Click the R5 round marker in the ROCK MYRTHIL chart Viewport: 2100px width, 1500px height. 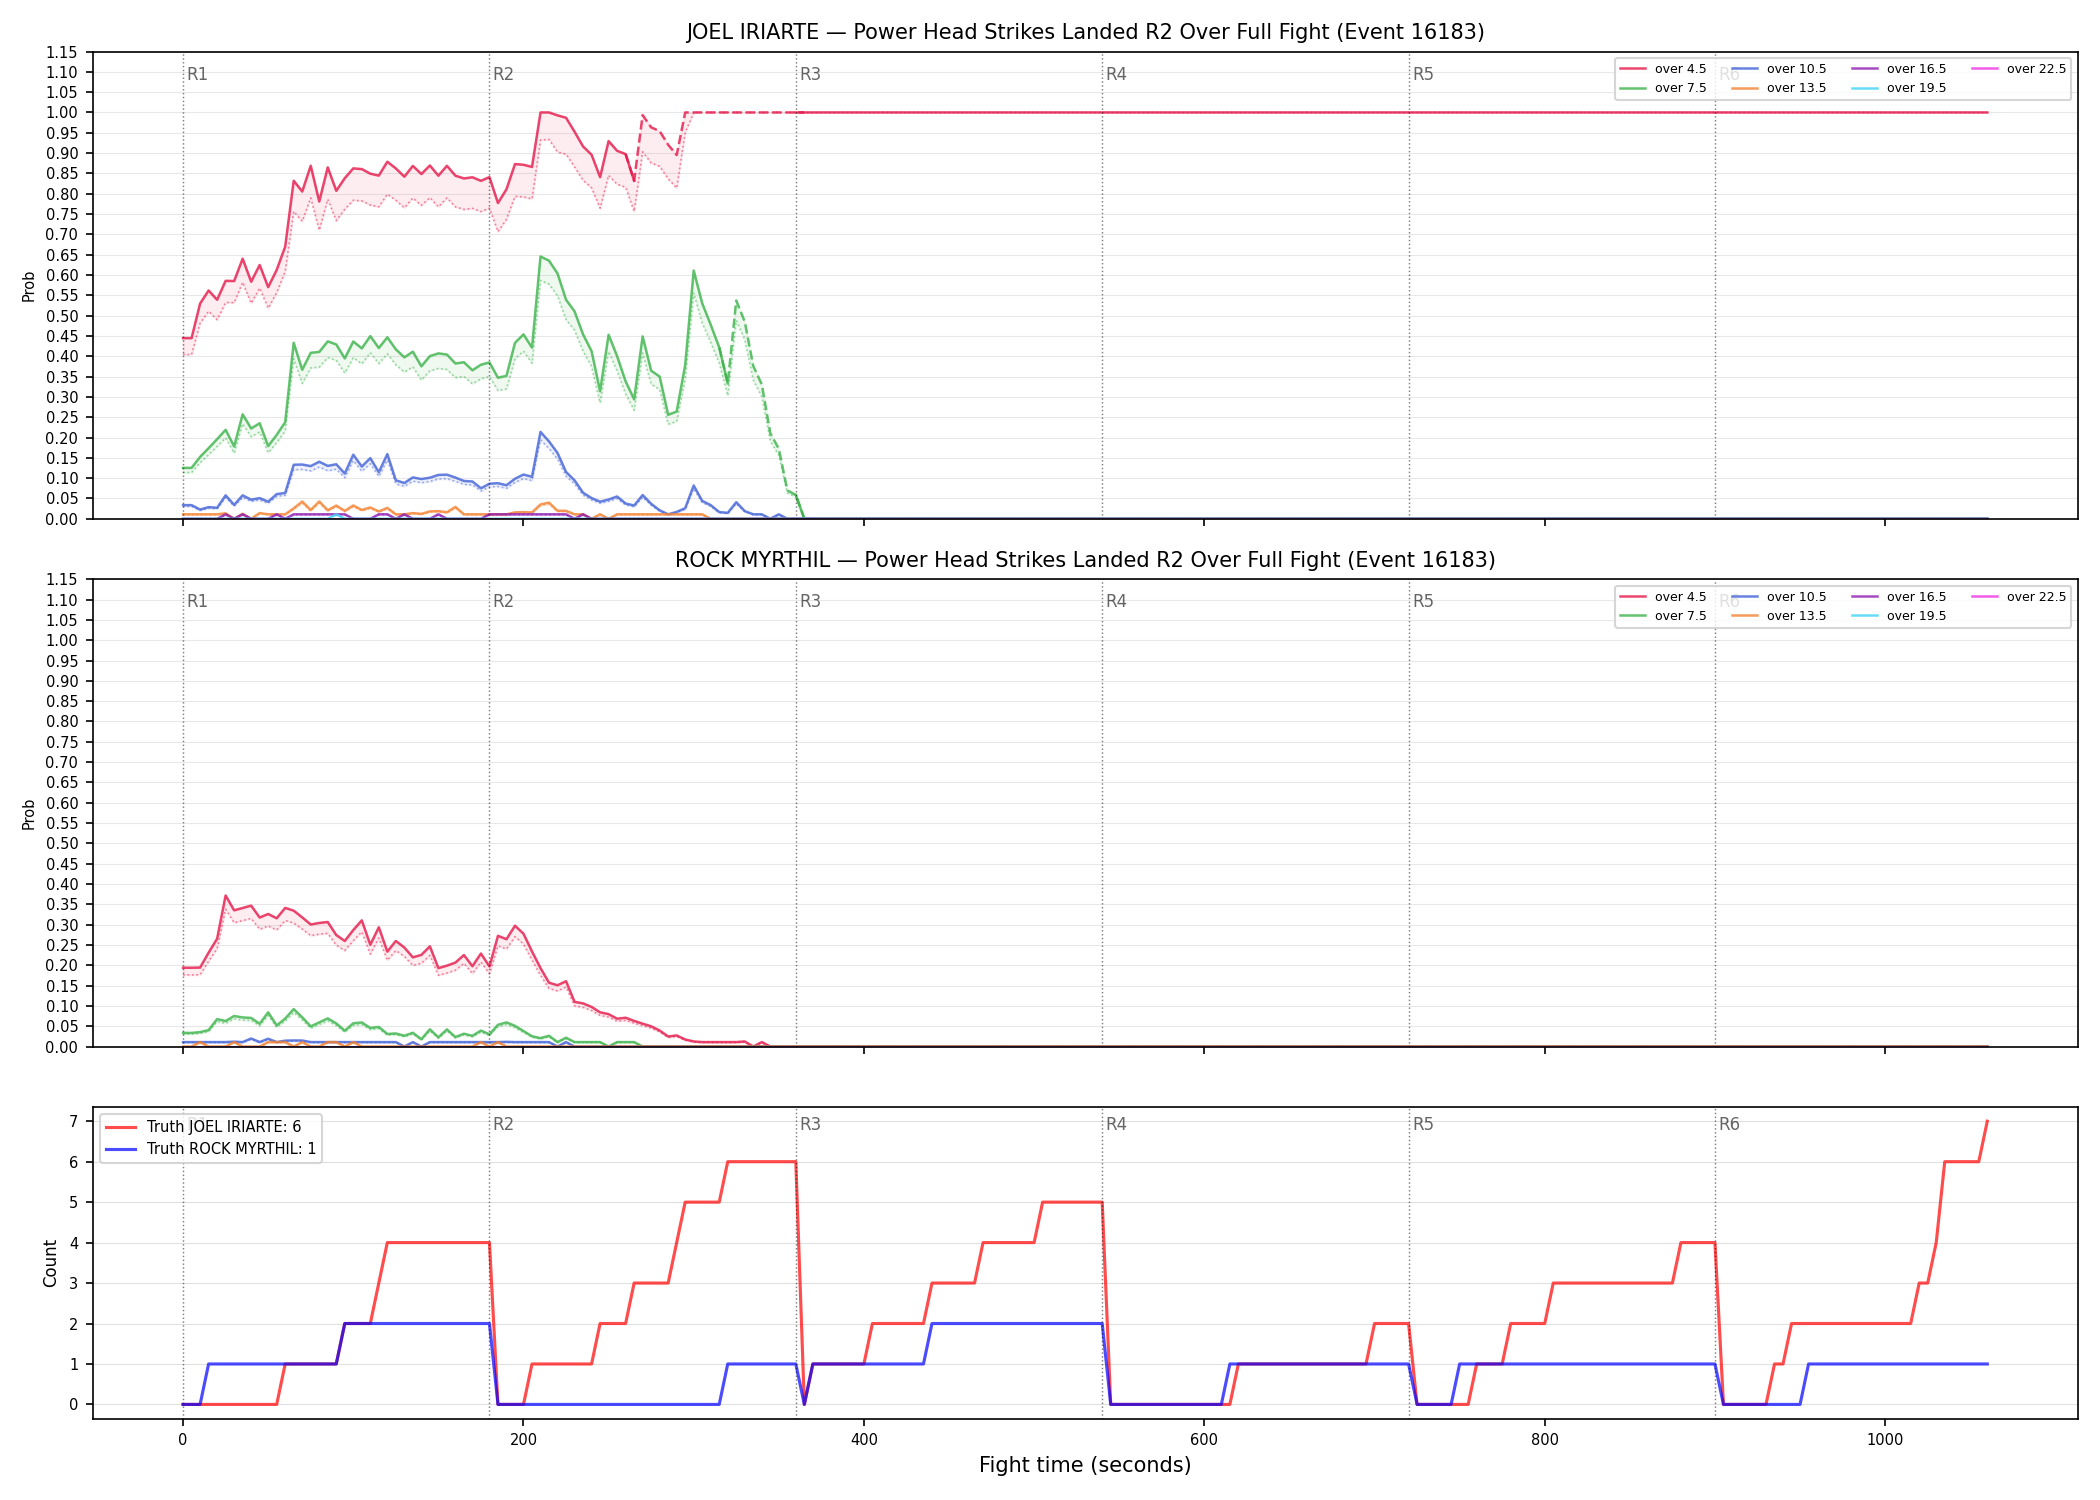point(1423,601)
